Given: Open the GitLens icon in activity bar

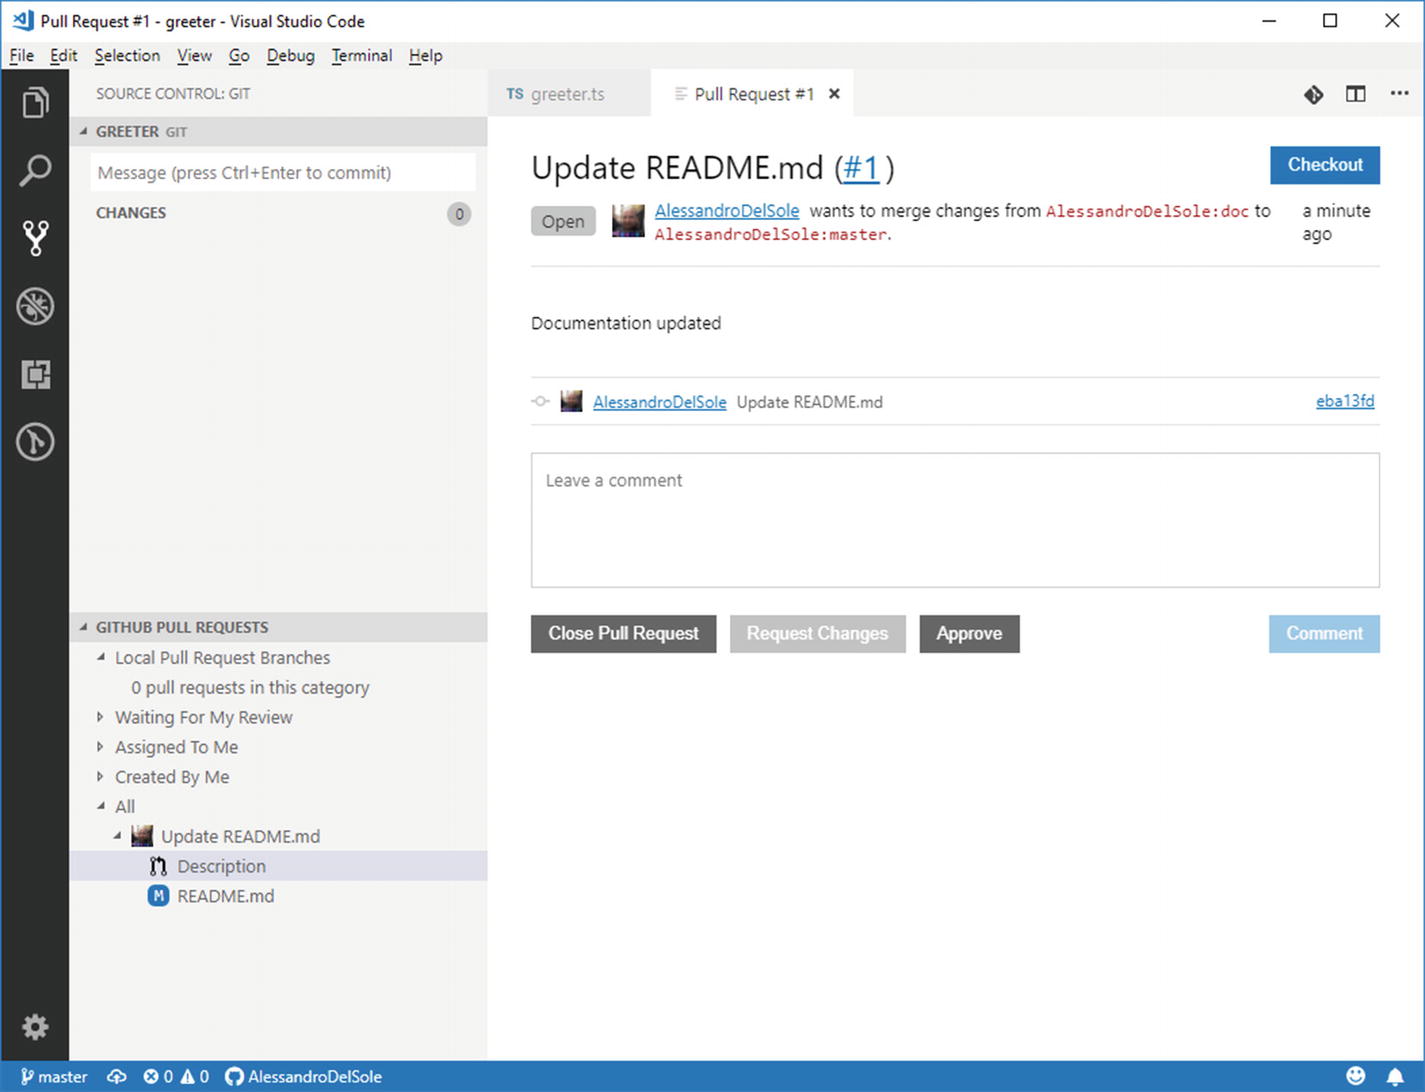Looking at the screenshot, I should coord(35,442).
